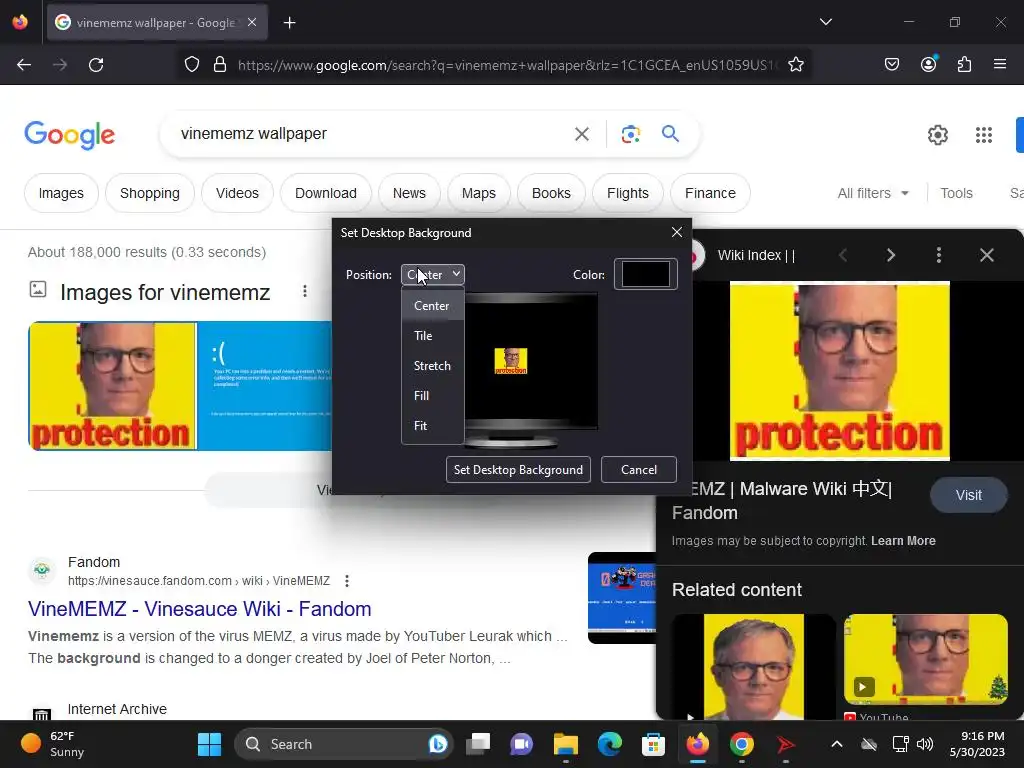The image size is (1024, 768).
Task: Expand the All filters dropdown
Action: click(873, 193)
